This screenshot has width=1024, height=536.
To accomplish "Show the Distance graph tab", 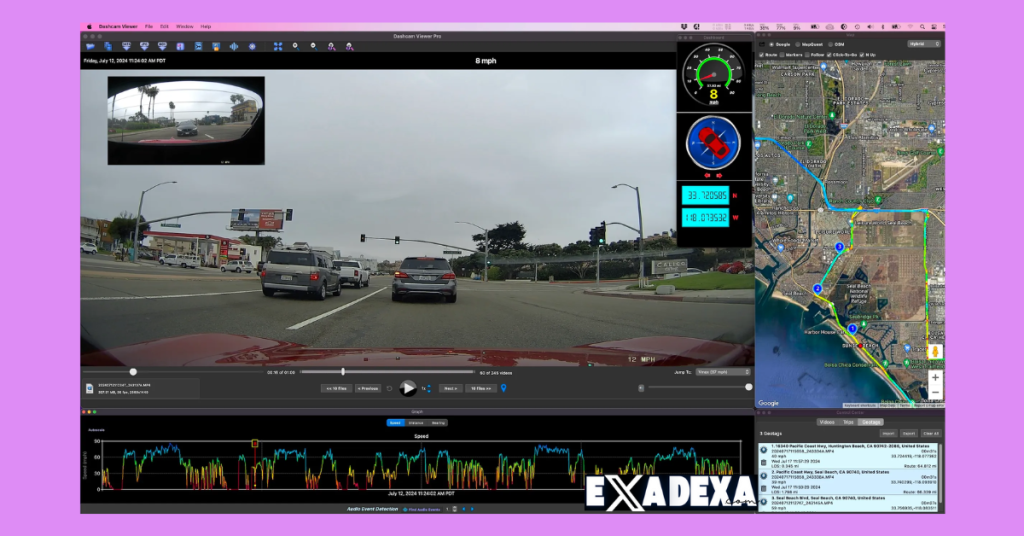I will (x=416, y=423).
